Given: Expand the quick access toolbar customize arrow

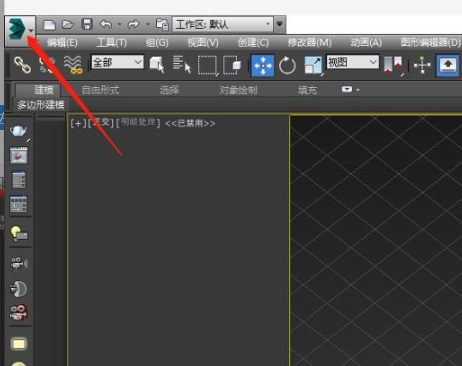Looking at the screenshot, I should click(279, 24).
